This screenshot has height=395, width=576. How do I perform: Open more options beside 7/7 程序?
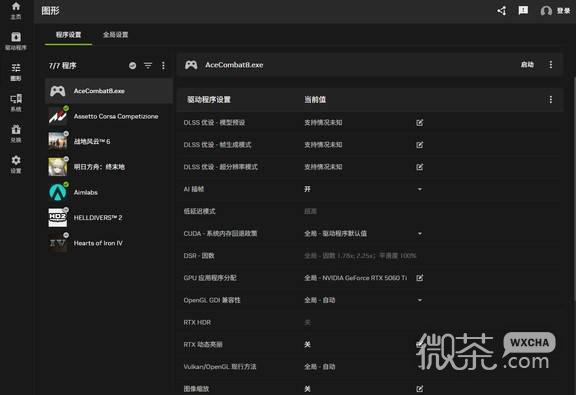(x=163, y=65)
